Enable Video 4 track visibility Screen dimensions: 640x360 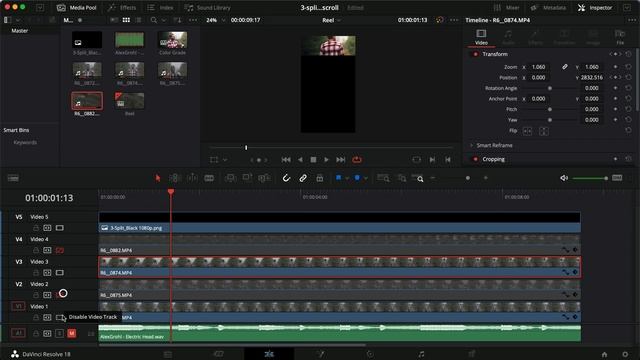click(x=60, y=250)
